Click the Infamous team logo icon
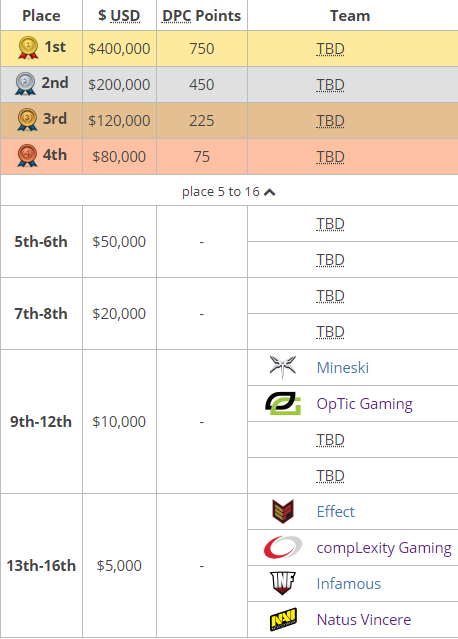458x639 pixels. (283, 583)
